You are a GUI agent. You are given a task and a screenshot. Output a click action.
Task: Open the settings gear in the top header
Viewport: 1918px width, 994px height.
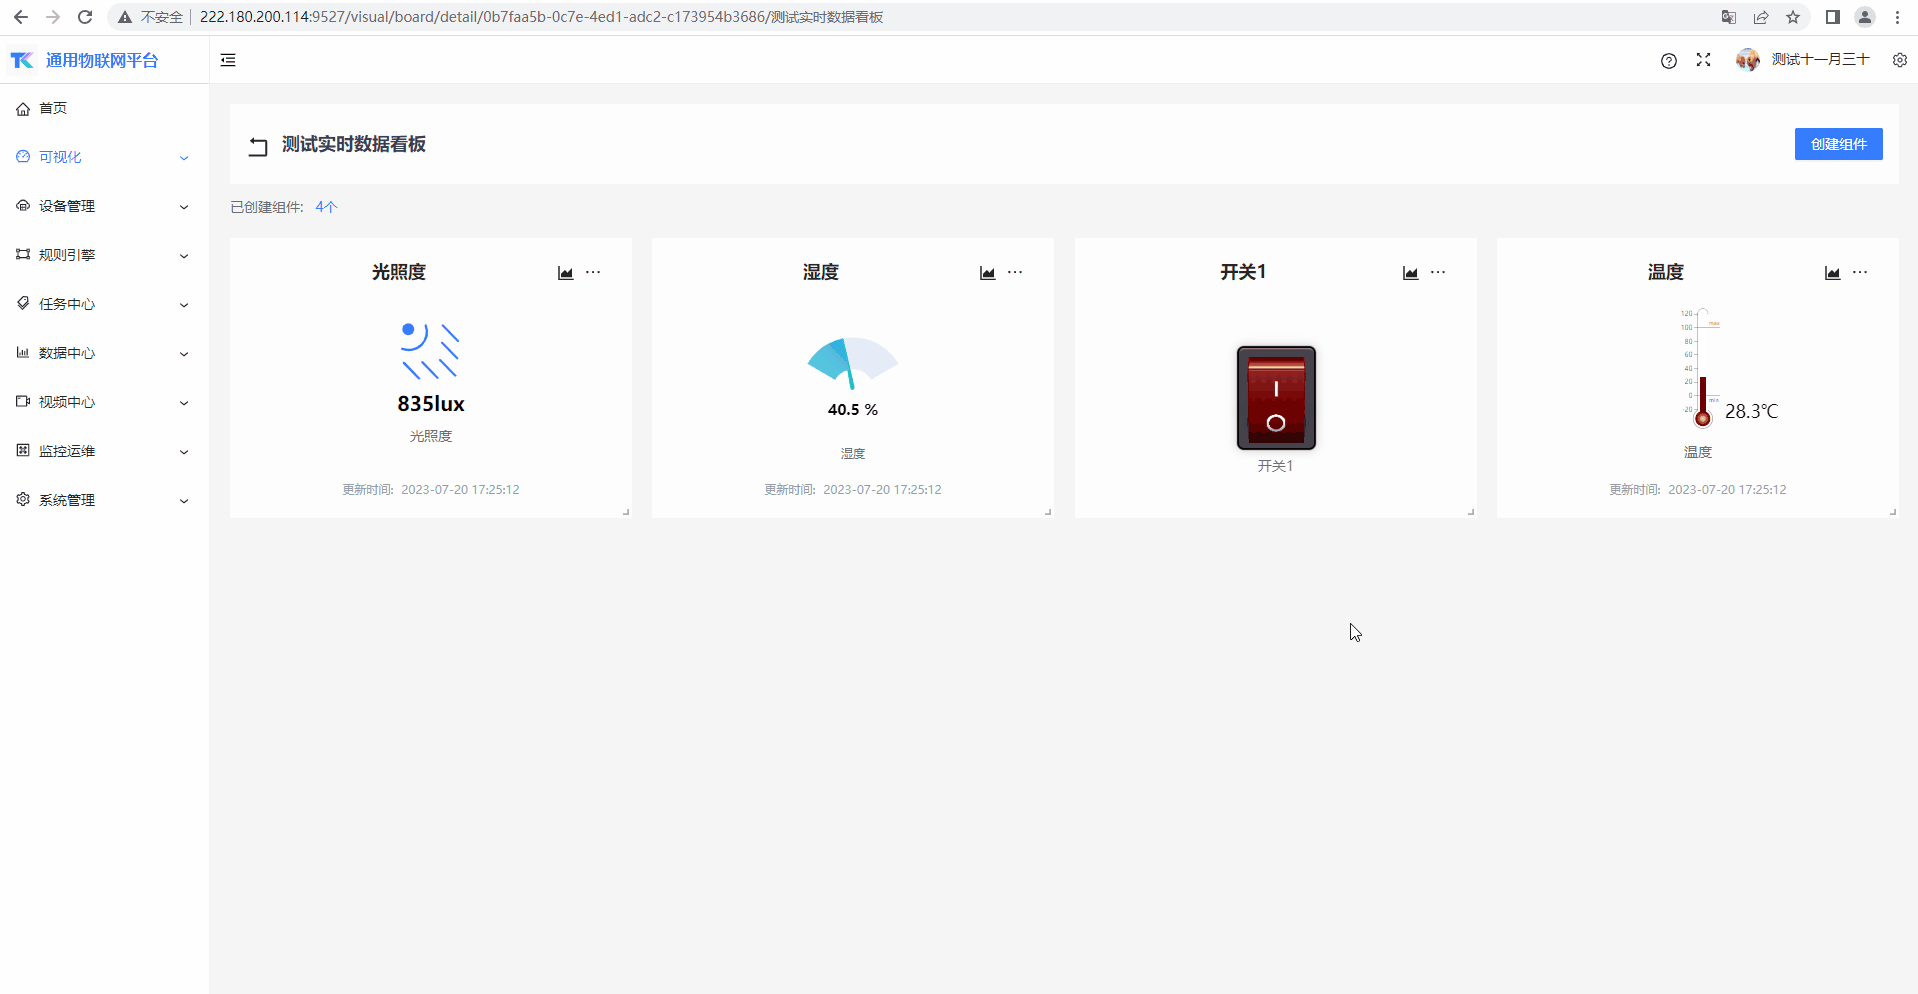pyautogui.click(x=1899, y=60)
